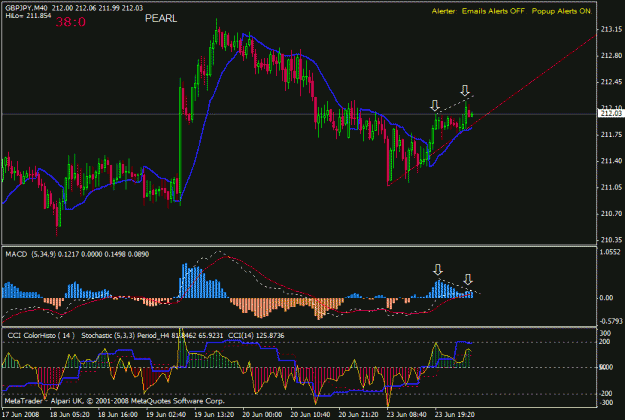Click the 19 Jun 13:20 time axis label
This screenshot has width=625, height=420.
(214, 414)
